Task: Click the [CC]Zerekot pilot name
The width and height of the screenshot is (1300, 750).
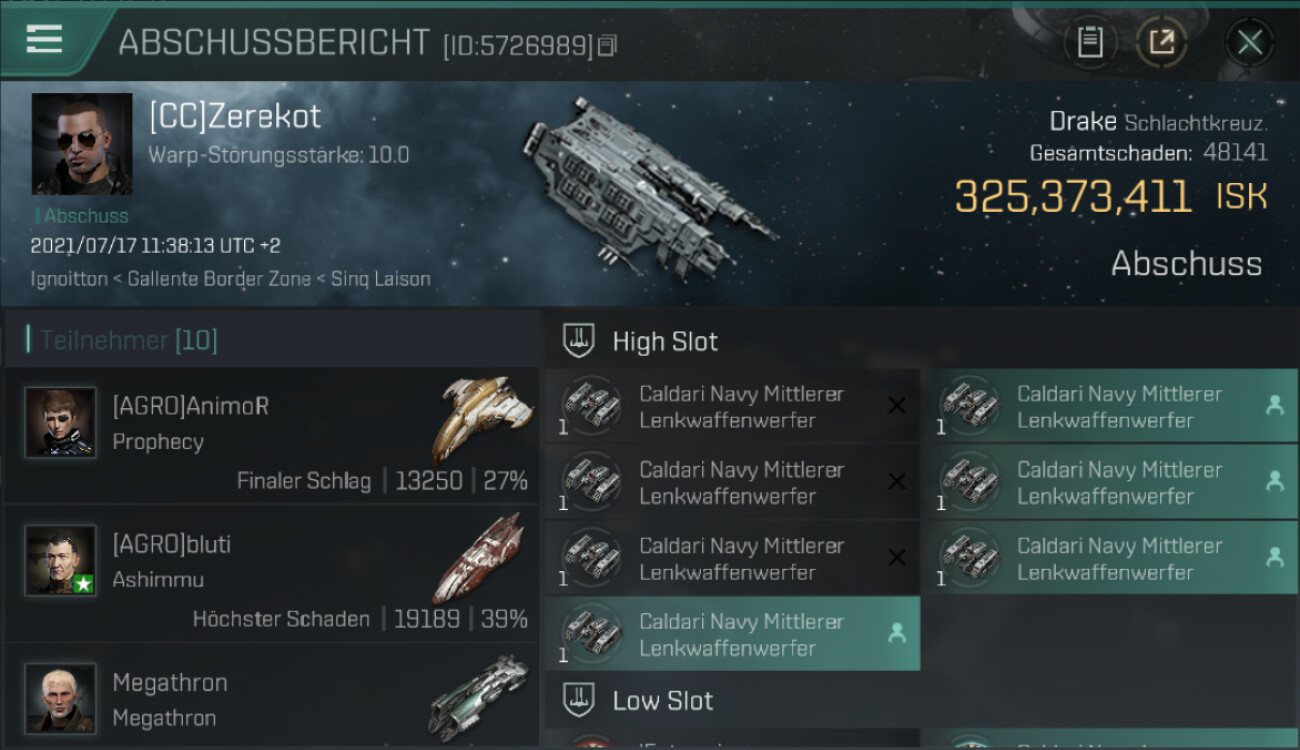Action: (235, 116)
